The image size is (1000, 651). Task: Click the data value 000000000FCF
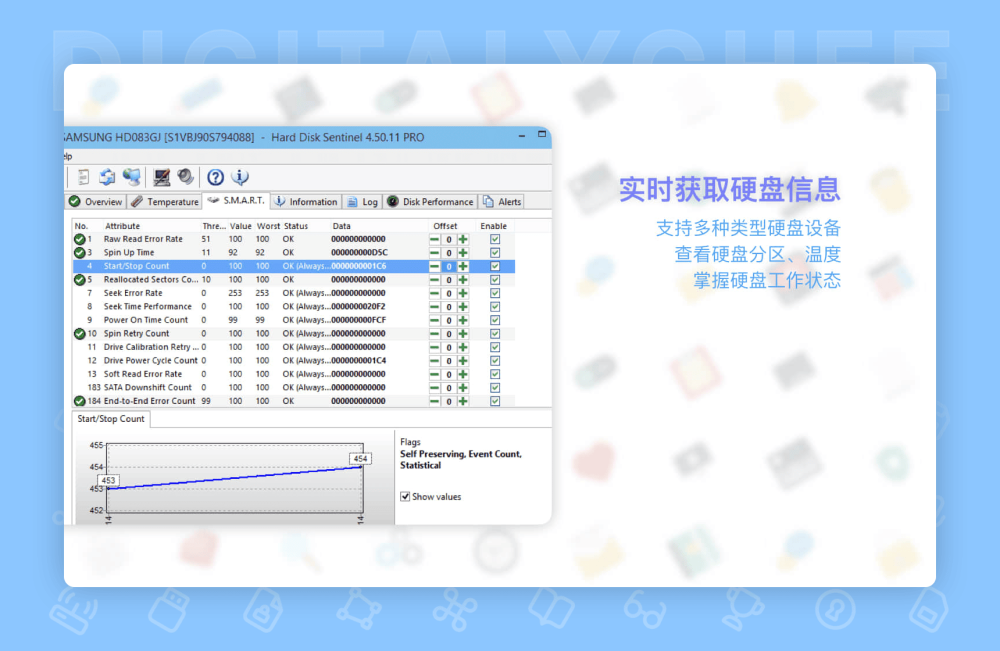tap(358, 320)
